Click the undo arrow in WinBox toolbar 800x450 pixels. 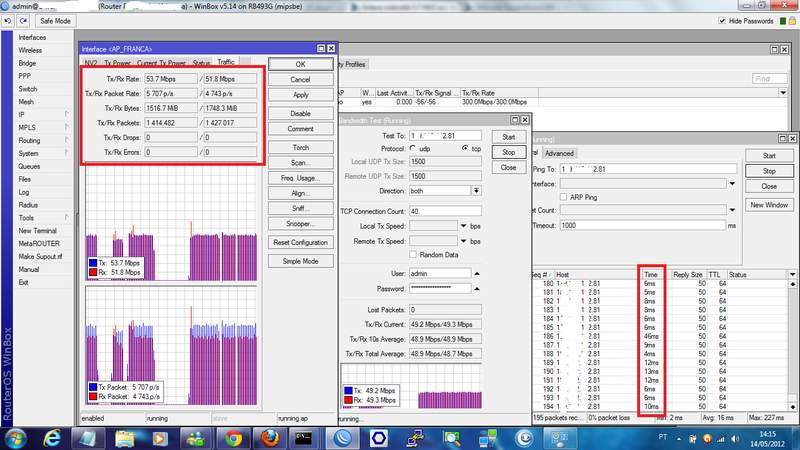coord(10,20)
